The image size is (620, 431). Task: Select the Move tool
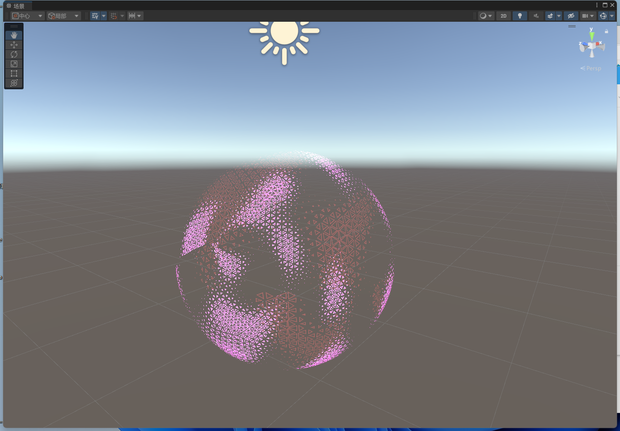[x=14, y=45]
